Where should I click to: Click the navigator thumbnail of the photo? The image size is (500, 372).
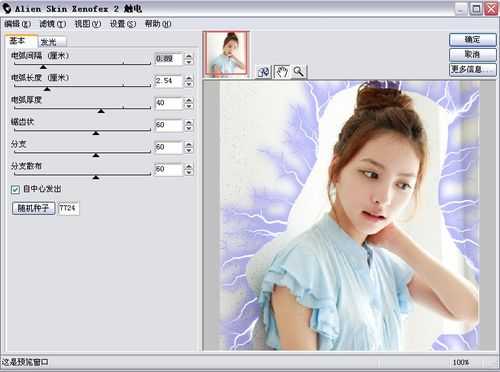pos(226,53)
